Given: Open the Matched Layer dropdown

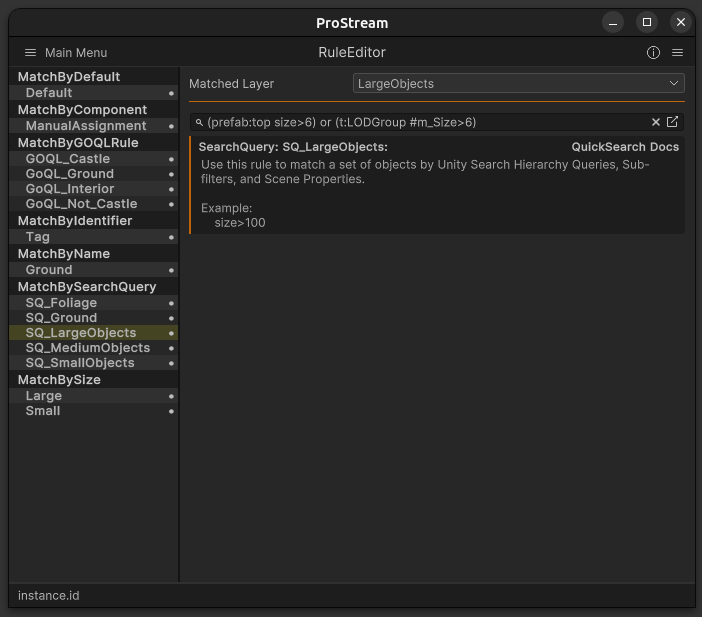Looking at the screenshot, I should [518, 83].
